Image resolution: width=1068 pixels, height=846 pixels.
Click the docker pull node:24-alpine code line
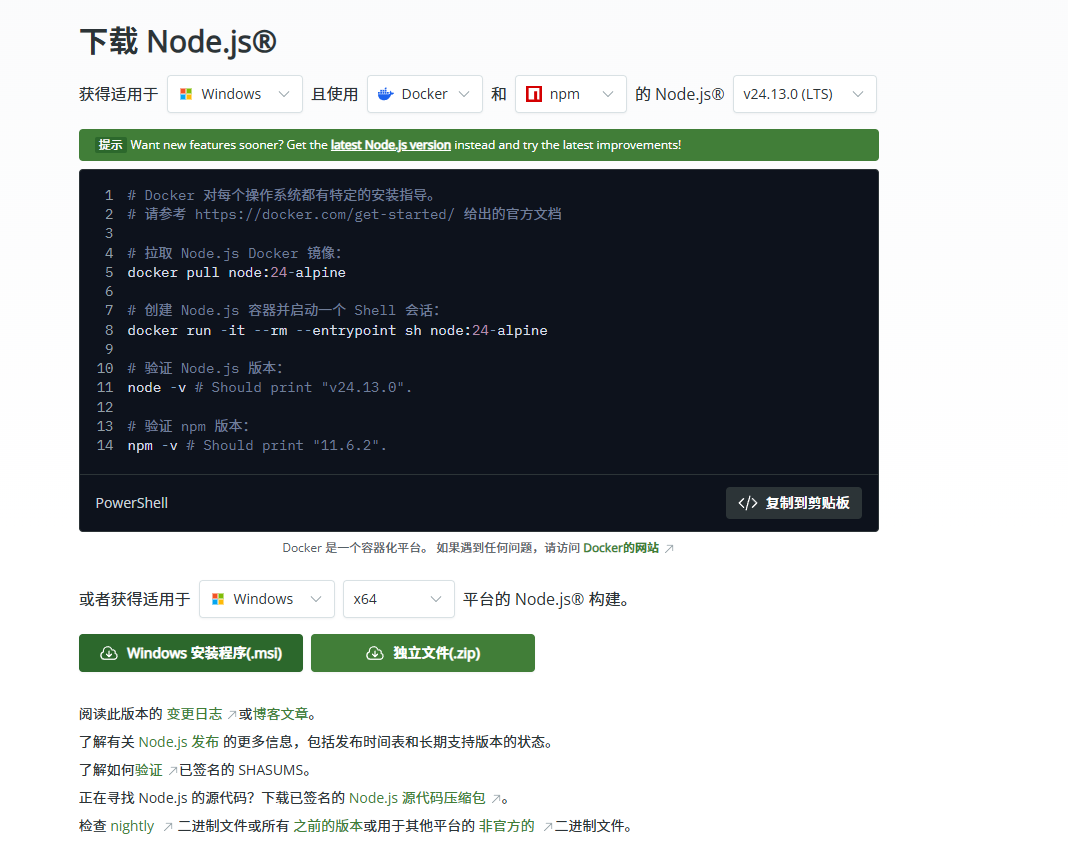[236, 272]
